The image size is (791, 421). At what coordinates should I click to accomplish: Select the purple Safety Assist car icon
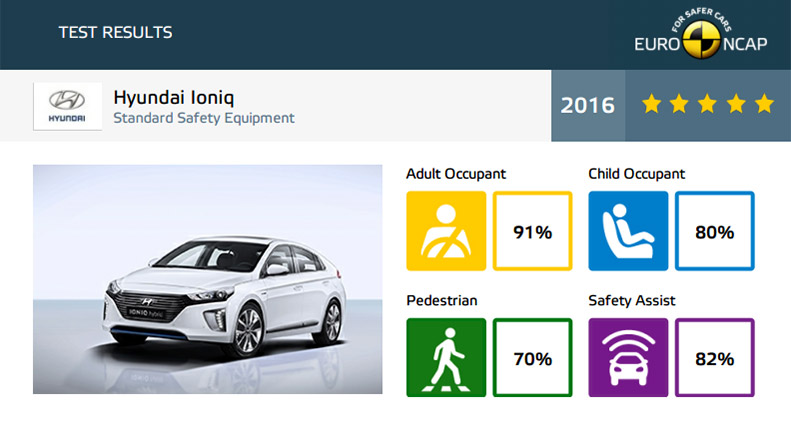tap(628, 357)
